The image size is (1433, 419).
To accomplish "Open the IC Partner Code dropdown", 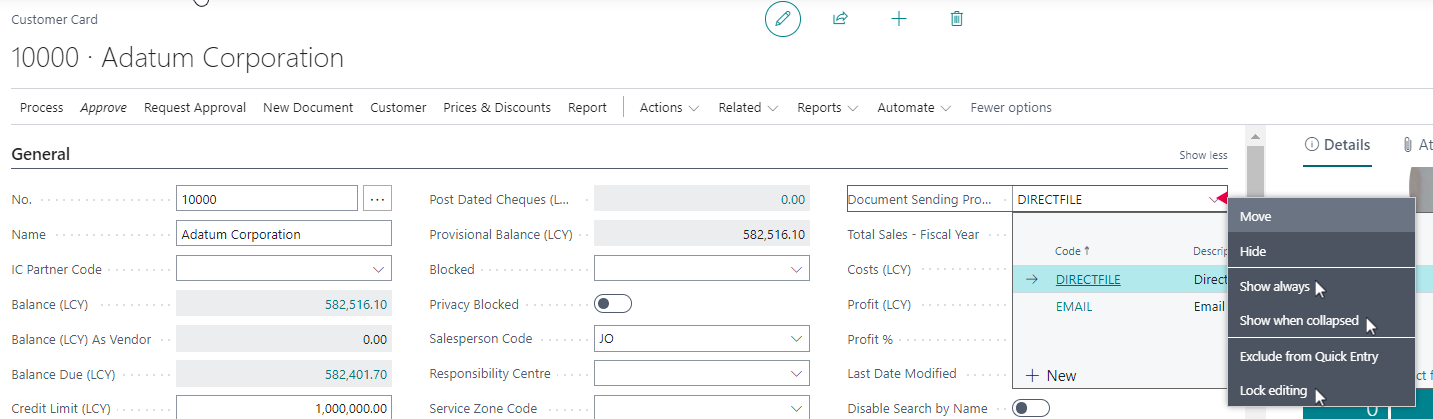I will point(379,269).
